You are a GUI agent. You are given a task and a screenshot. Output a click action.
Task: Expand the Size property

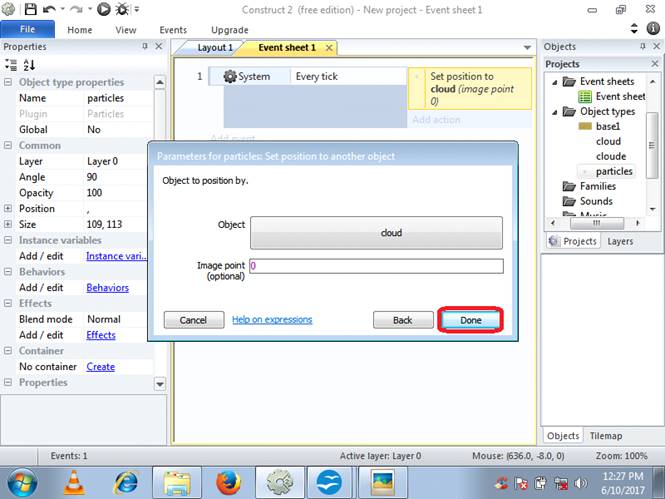[8, 224]
